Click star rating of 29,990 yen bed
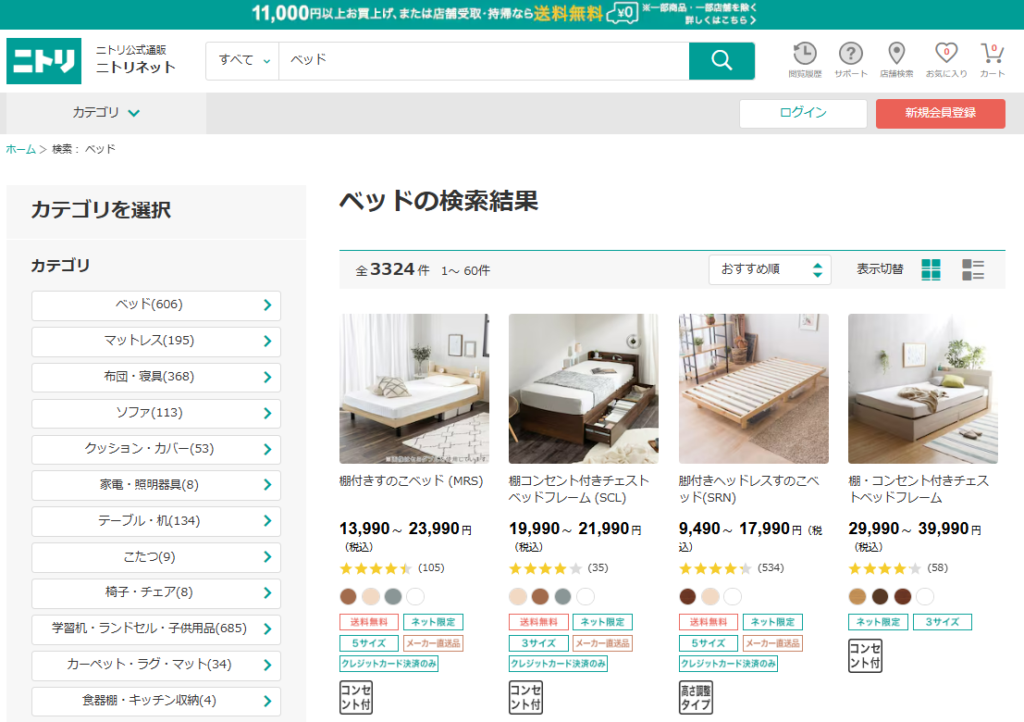The height and width of the screenshot is (722, 1024). click(885, 568)
